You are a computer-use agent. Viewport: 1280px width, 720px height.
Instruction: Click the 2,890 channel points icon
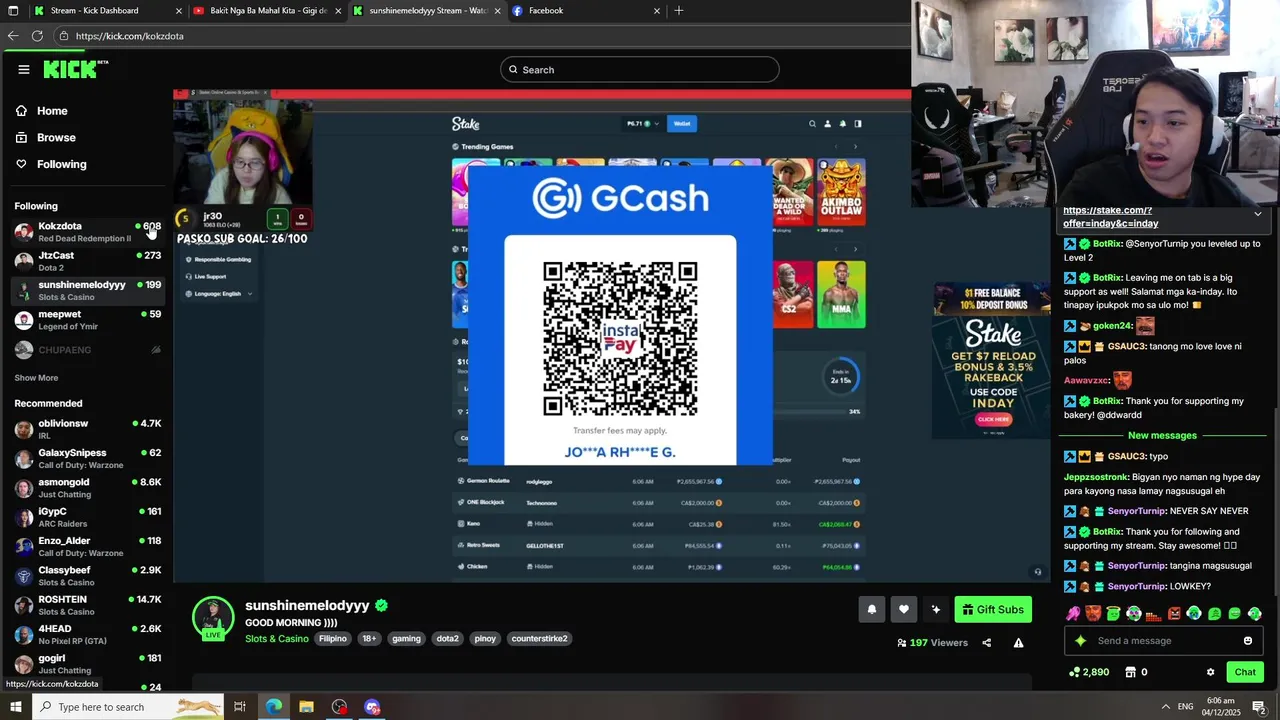point(1075,672)
